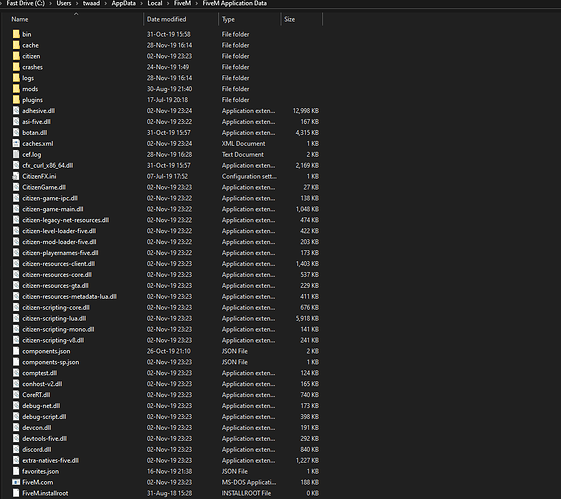Expand the chevron after Fast Drive (C:)
Image resolution: width=561 pixels, height=499 pixels.
pyautogui.click(x=50, y=4)
